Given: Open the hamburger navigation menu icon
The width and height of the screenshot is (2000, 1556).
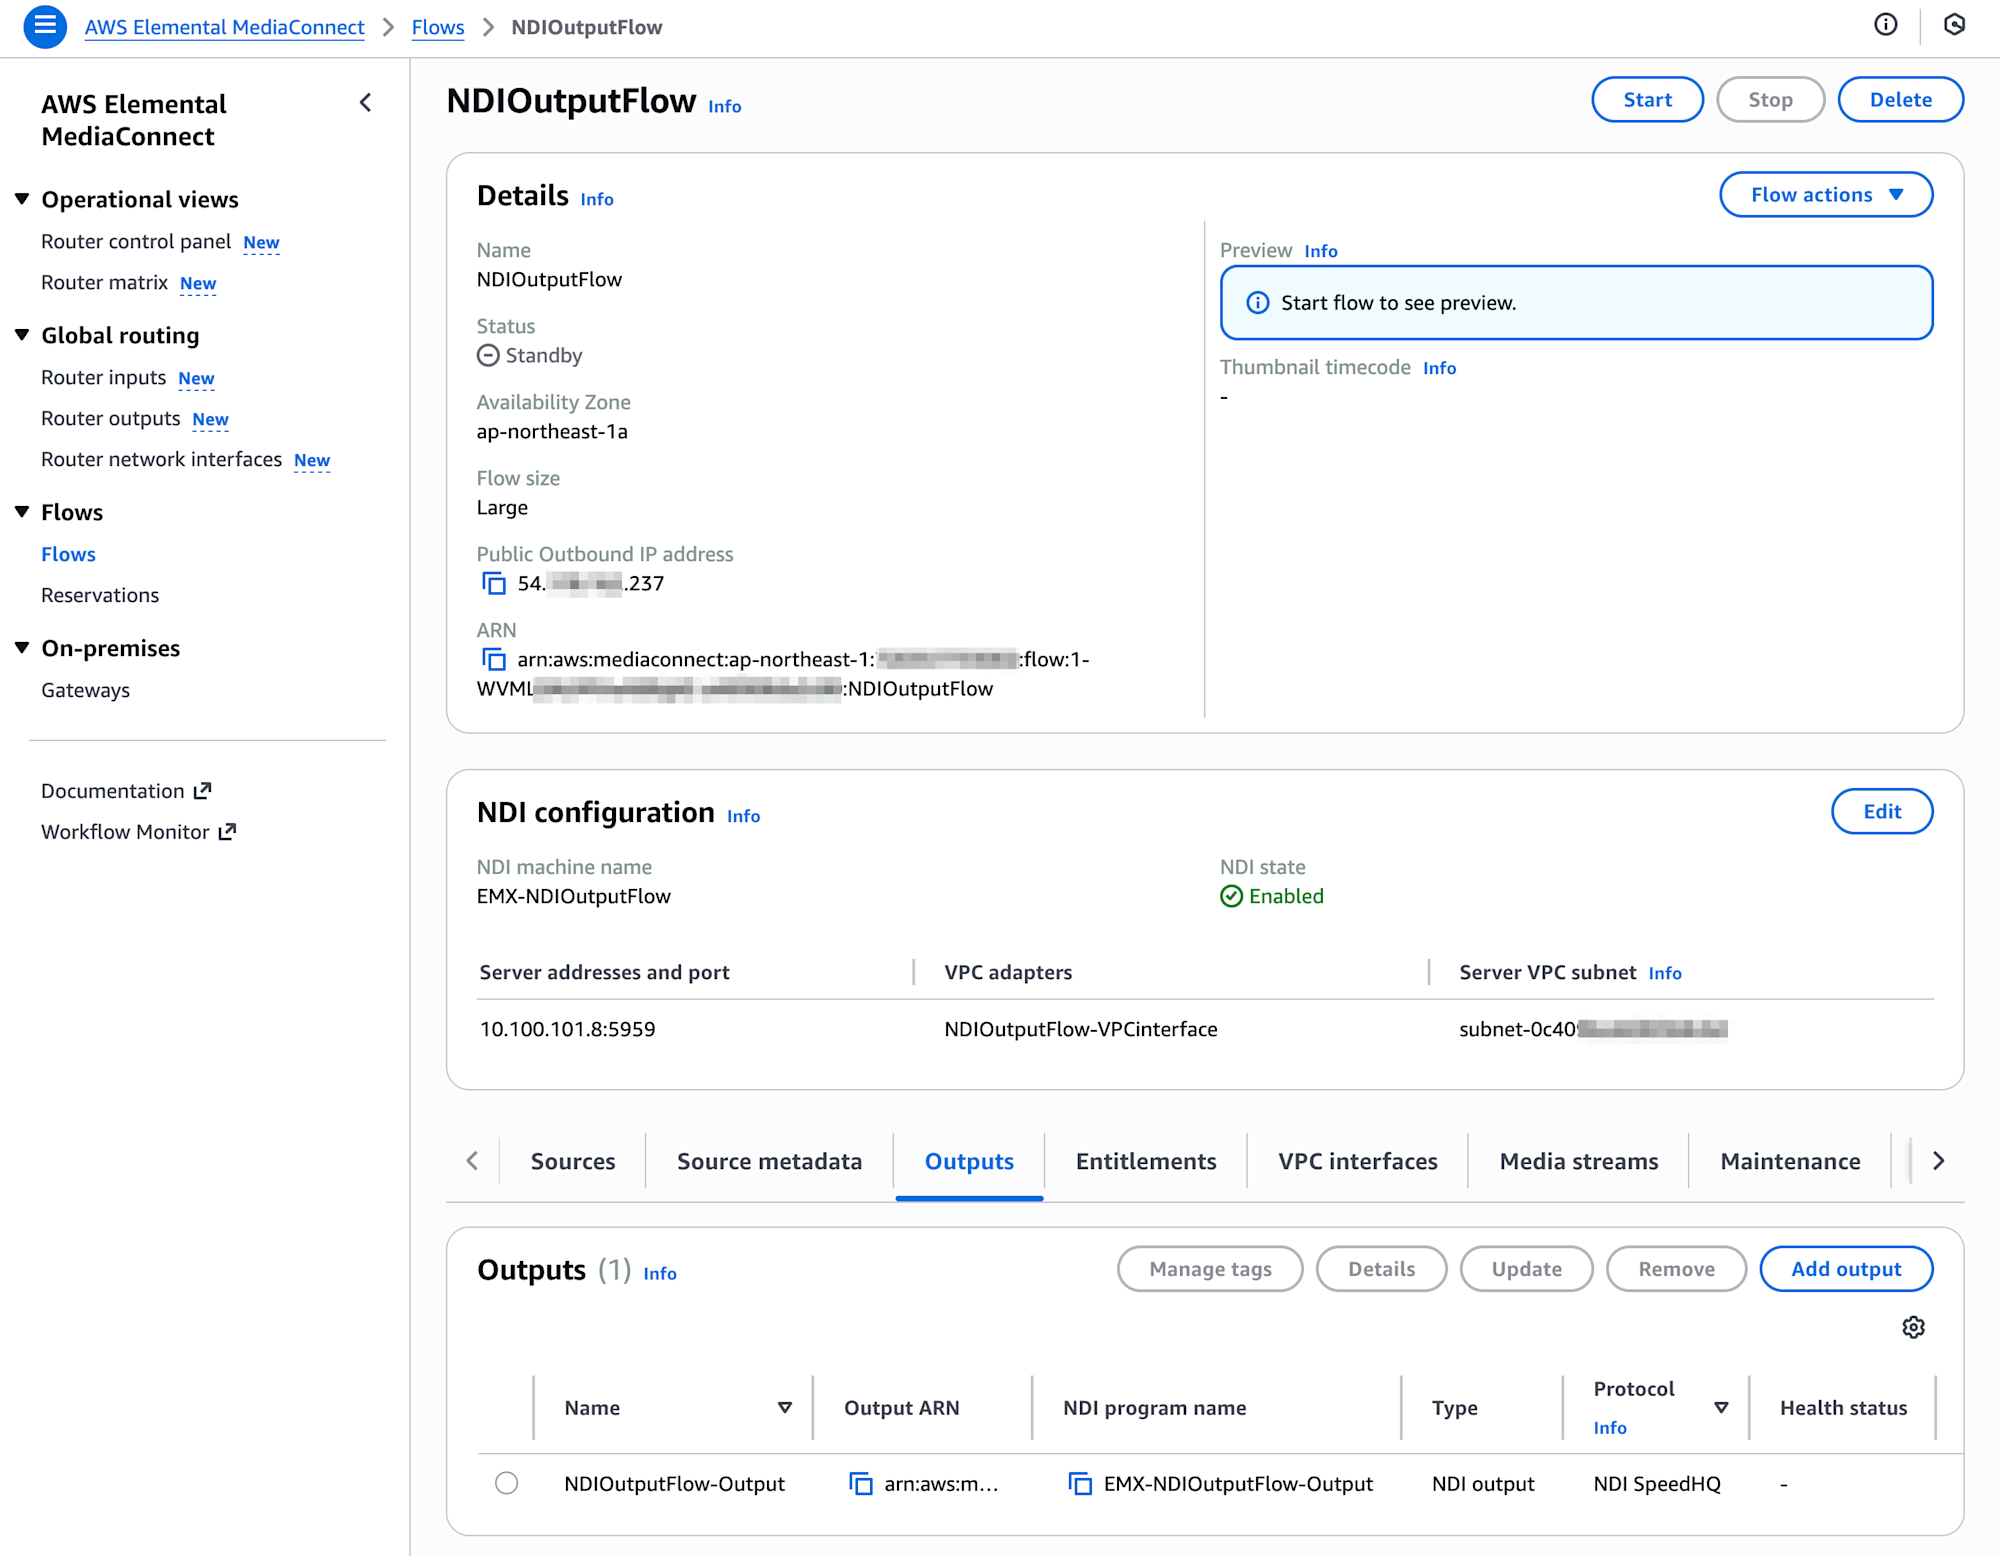Looking at the screenshot, I should pos(45,27).
